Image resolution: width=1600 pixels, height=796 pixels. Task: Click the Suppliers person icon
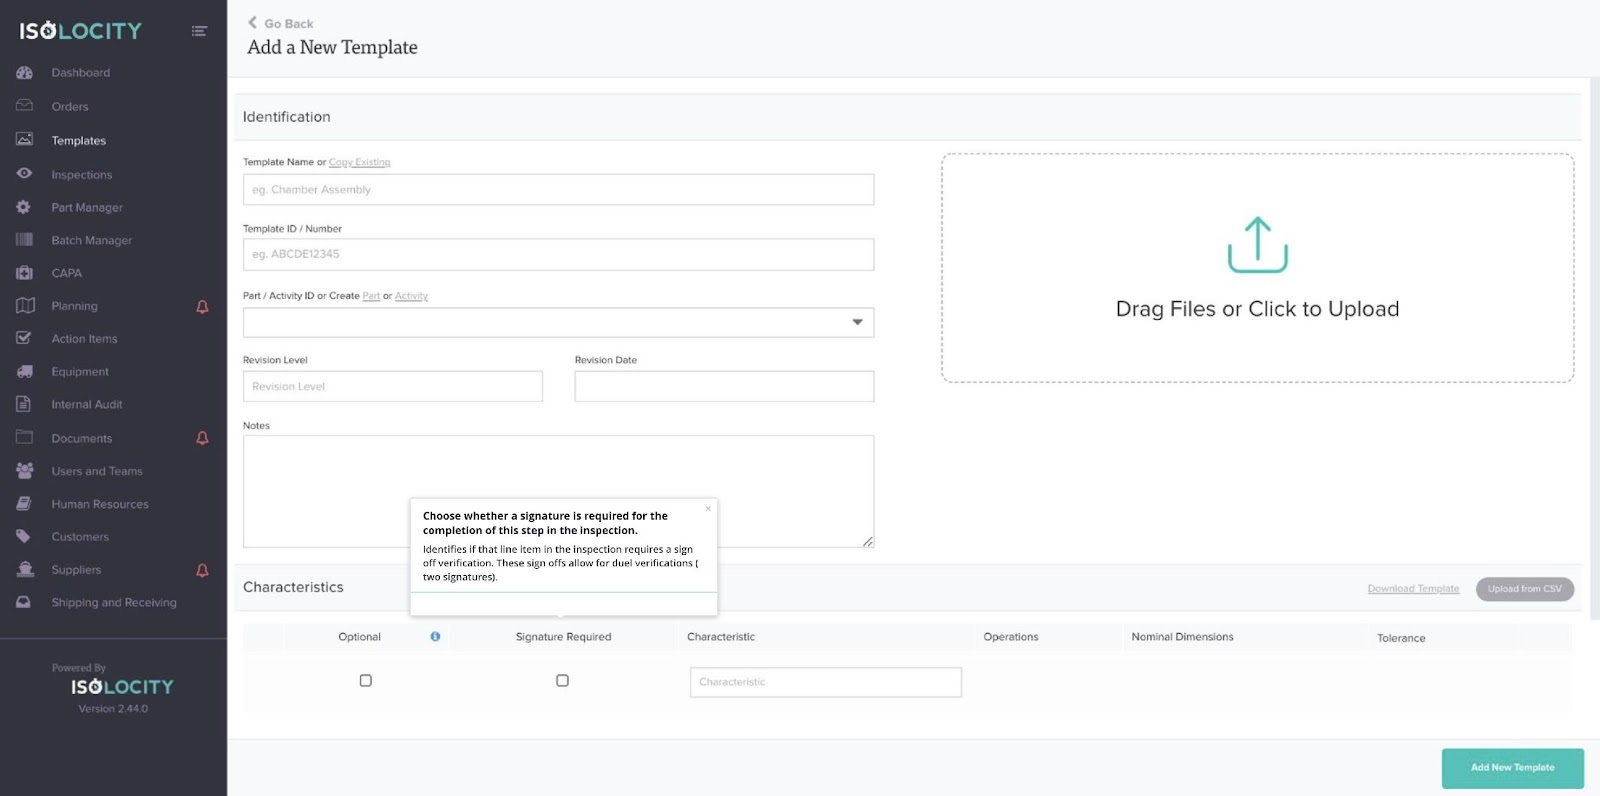pos(24,570)
